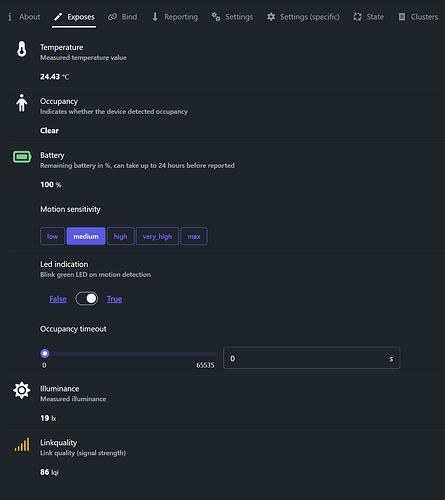
Task: Click the chain link Bind icon
Action: click(112, 17)
